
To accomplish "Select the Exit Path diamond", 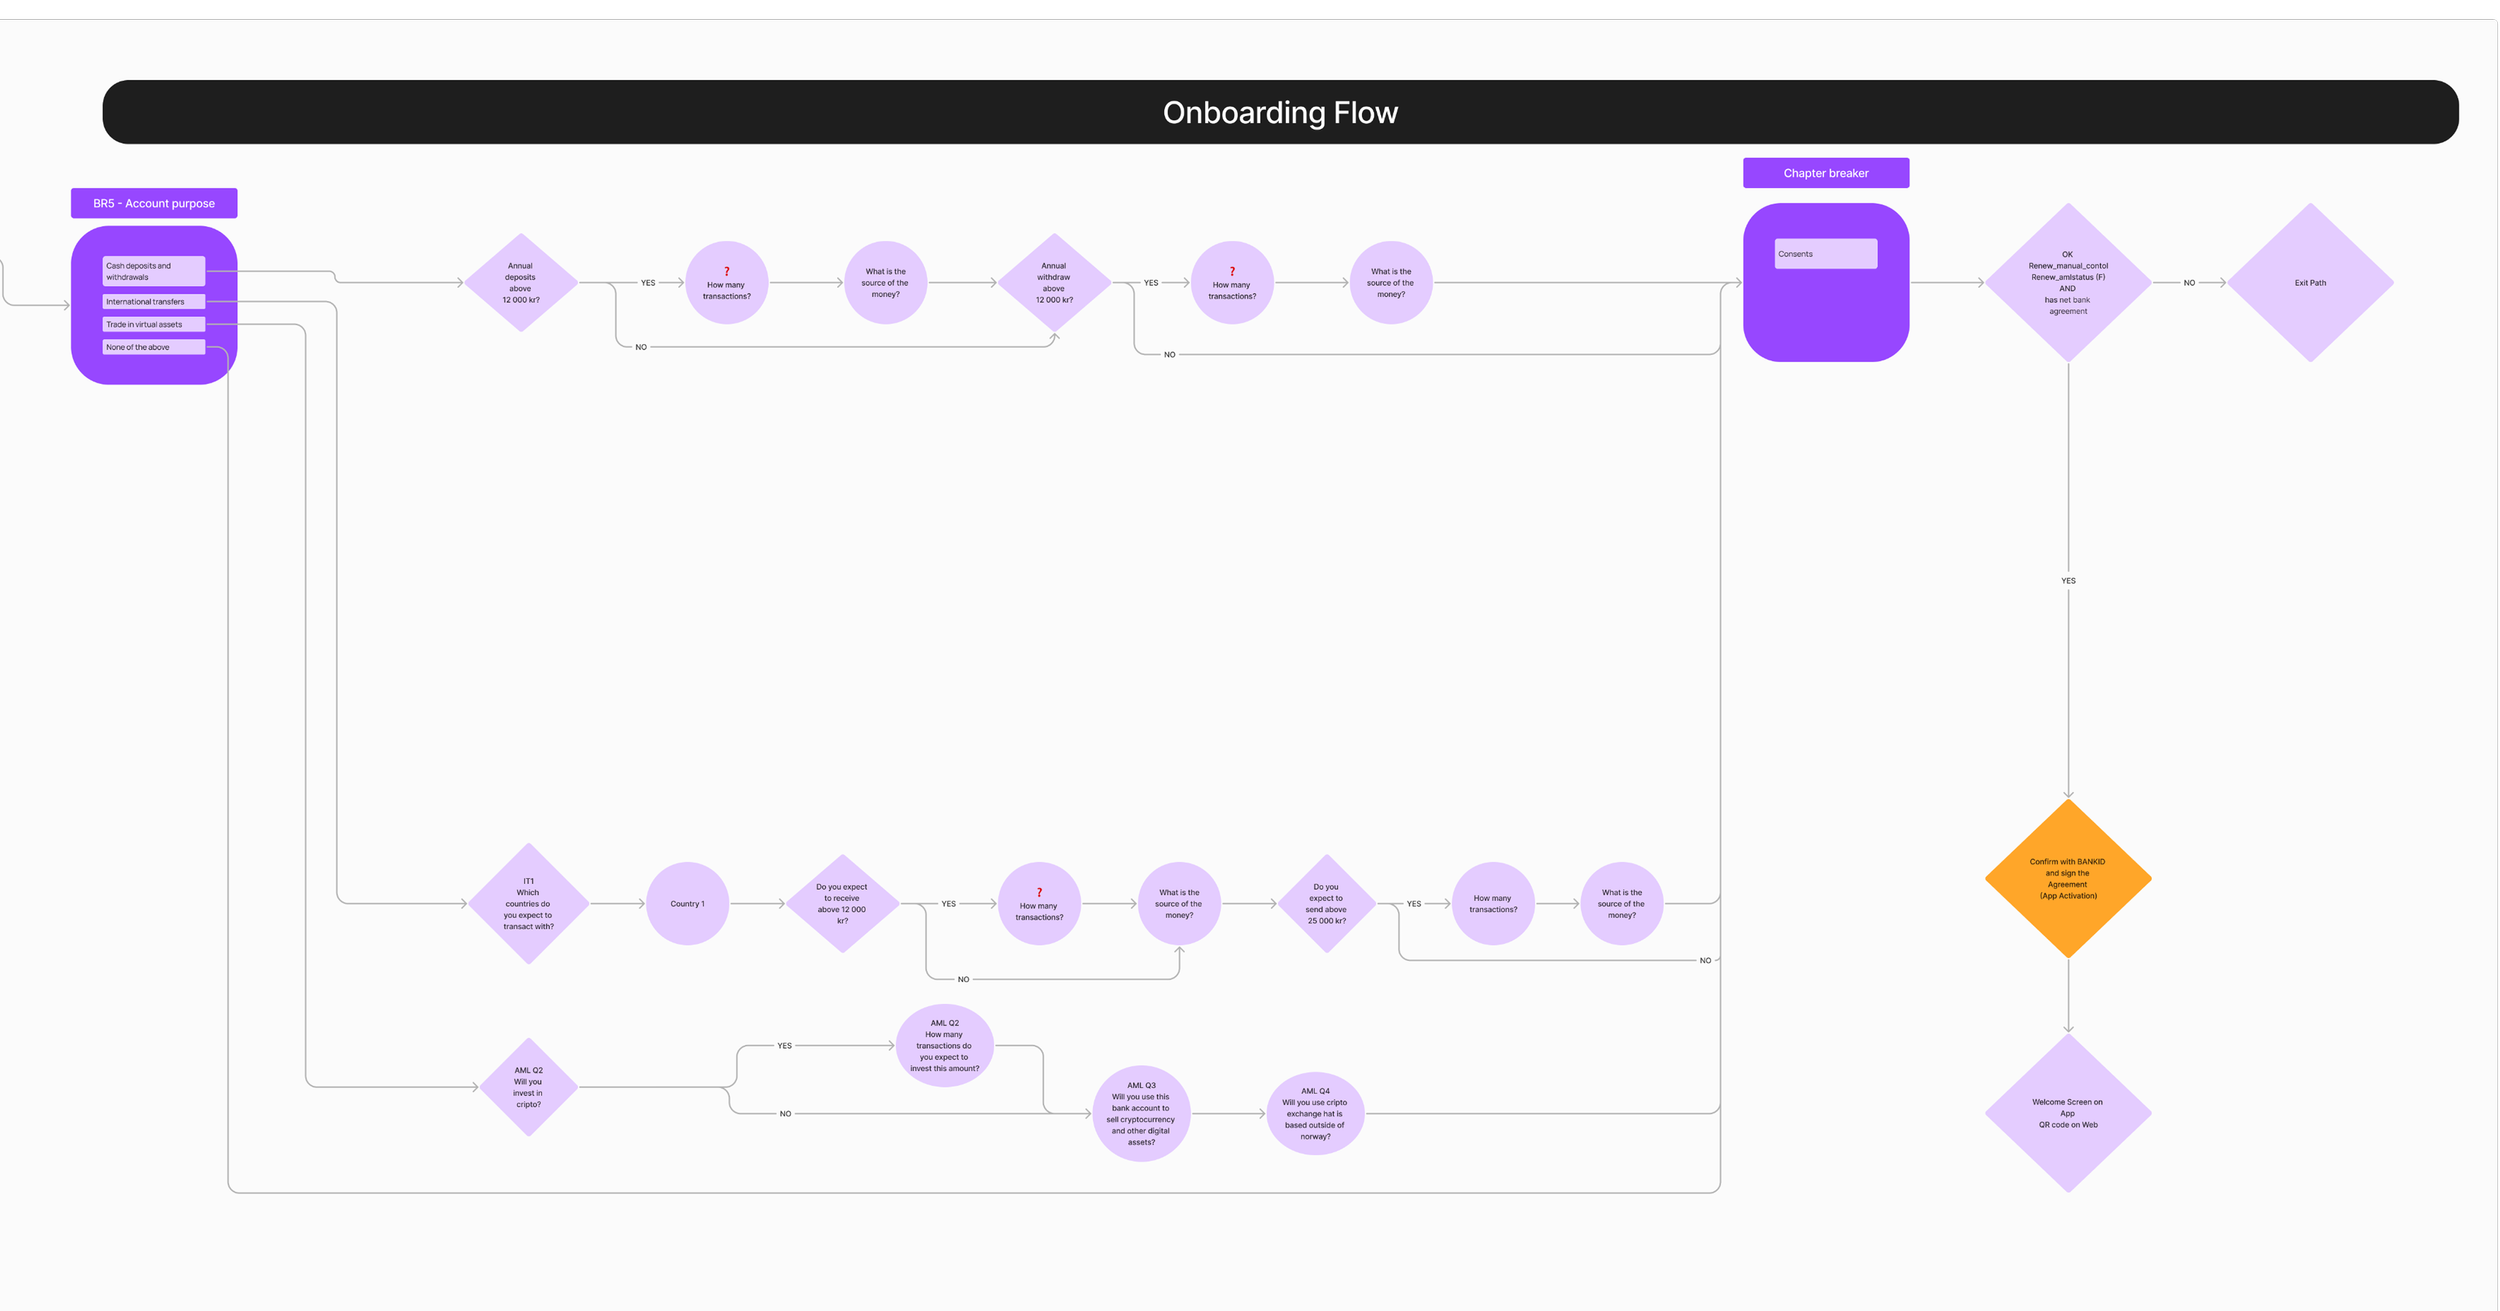I will pyautogui.click(x=2310, y=283).
